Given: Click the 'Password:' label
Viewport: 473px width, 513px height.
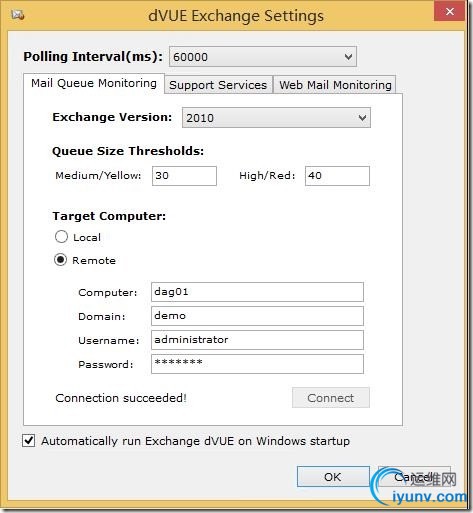Looking at the screenshot, I should point(106,364).
